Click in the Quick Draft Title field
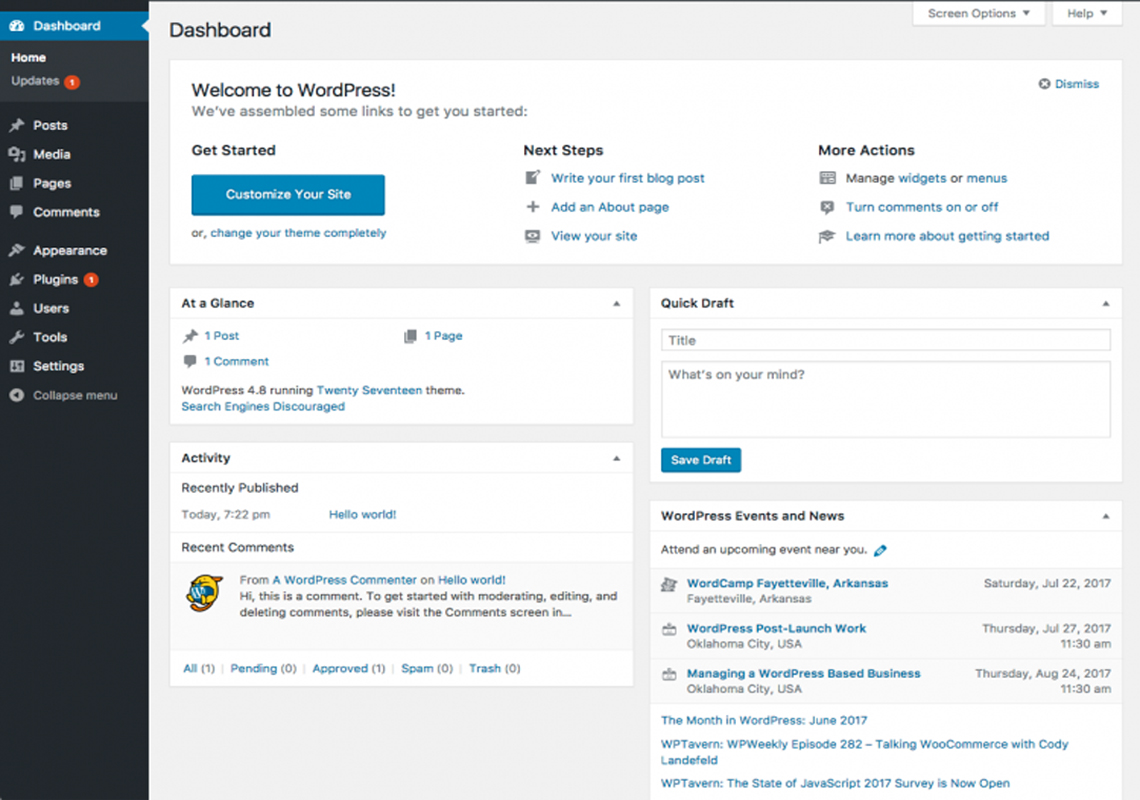The height and width of the screenshot is (800, 1140). [x=886, y=340]
